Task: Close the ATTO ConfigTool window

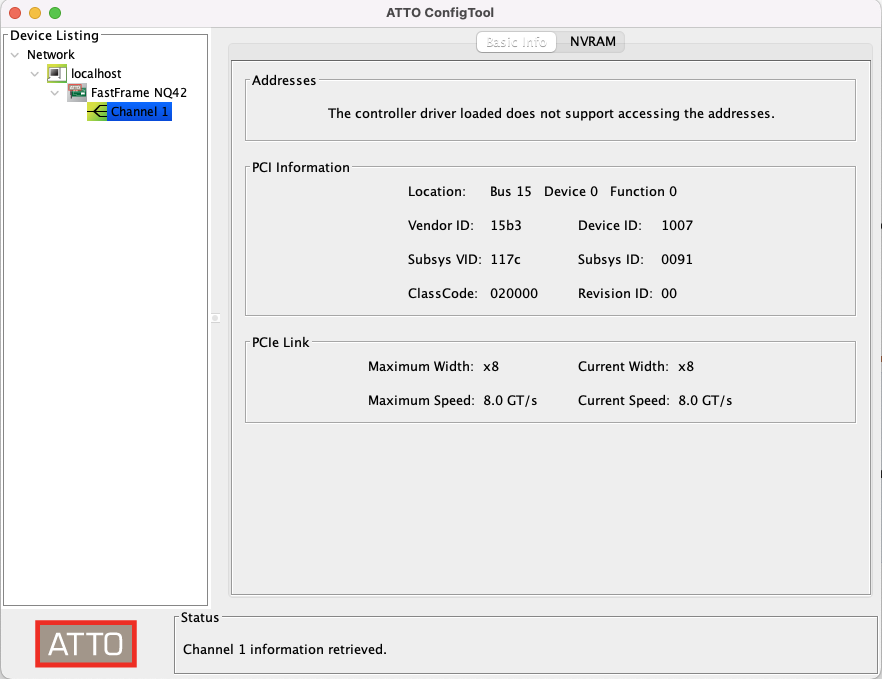Action: click(15, 12)
